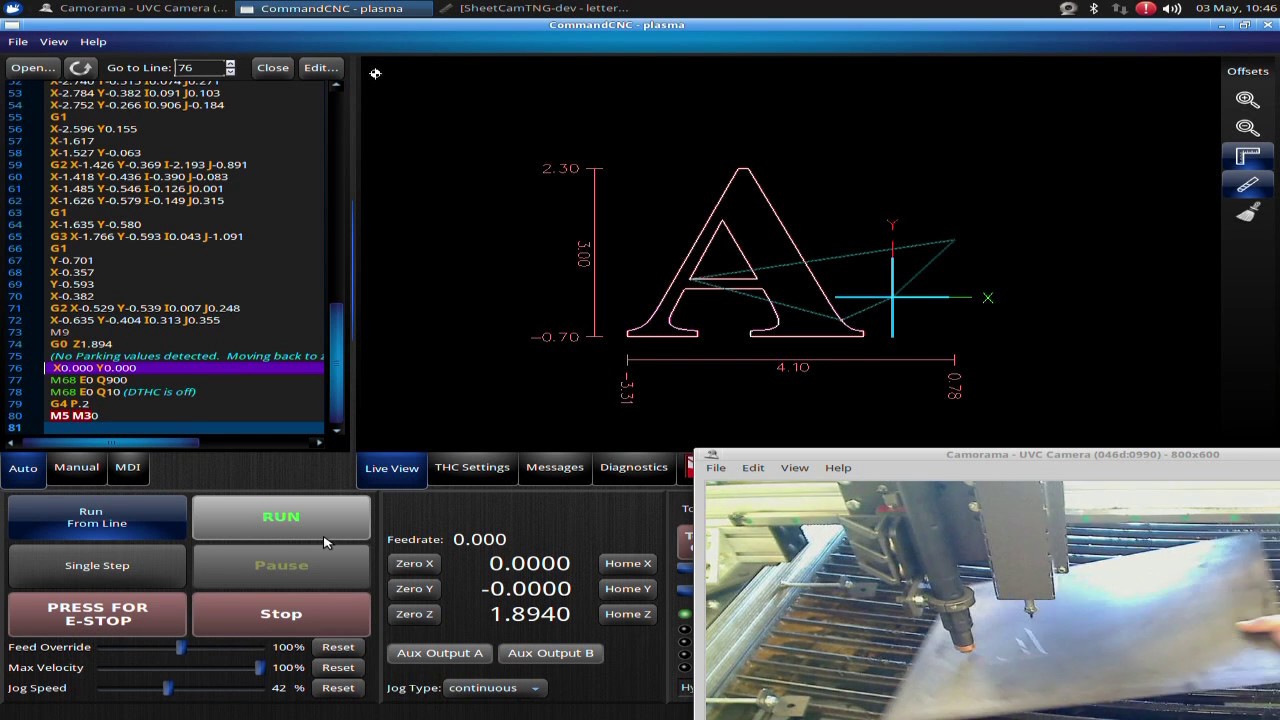Open the Offsets panel tab

(x=1248, y=71)
